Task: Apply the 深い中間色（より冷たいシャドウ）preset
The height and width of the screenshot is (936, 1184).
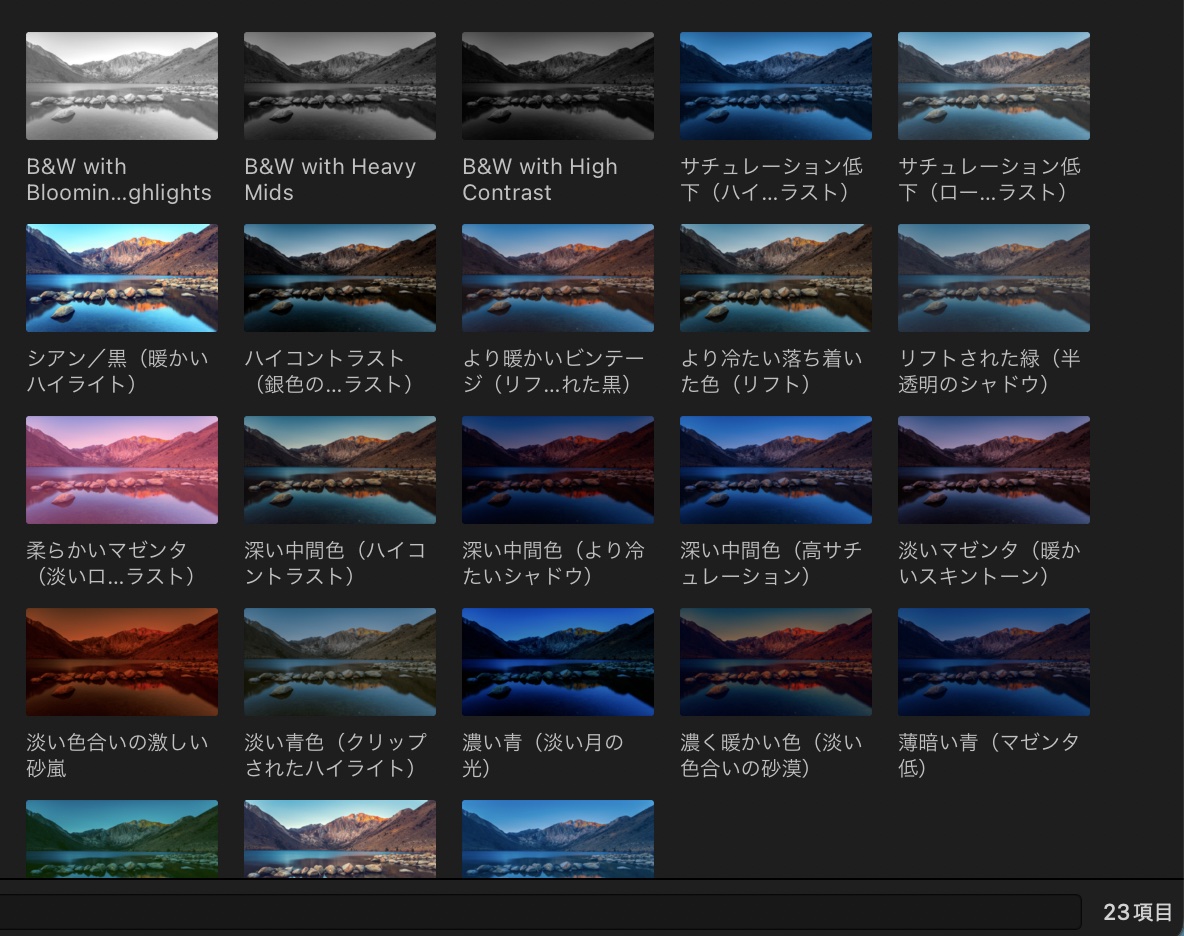Action: pyautogui.click(x=558, y=470)
